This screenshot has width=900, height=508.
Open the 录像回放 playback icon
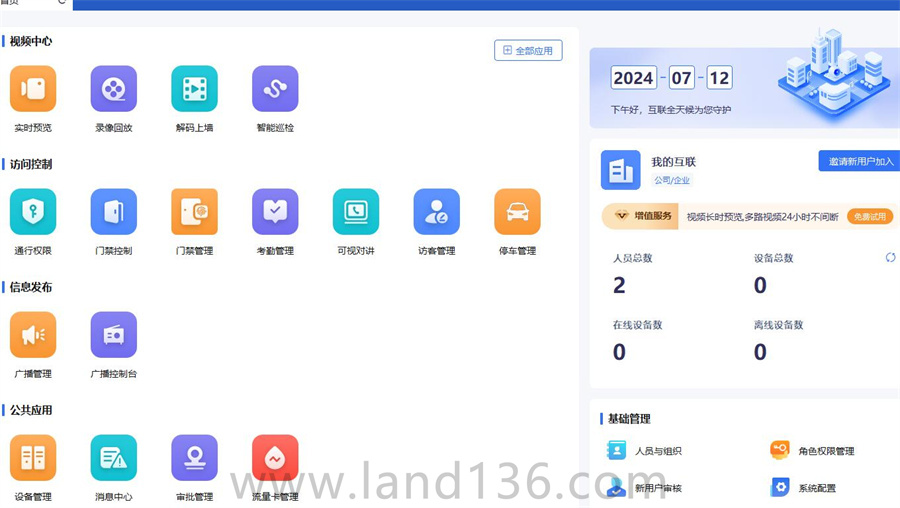pyautogui.click(x=114, y=89)
